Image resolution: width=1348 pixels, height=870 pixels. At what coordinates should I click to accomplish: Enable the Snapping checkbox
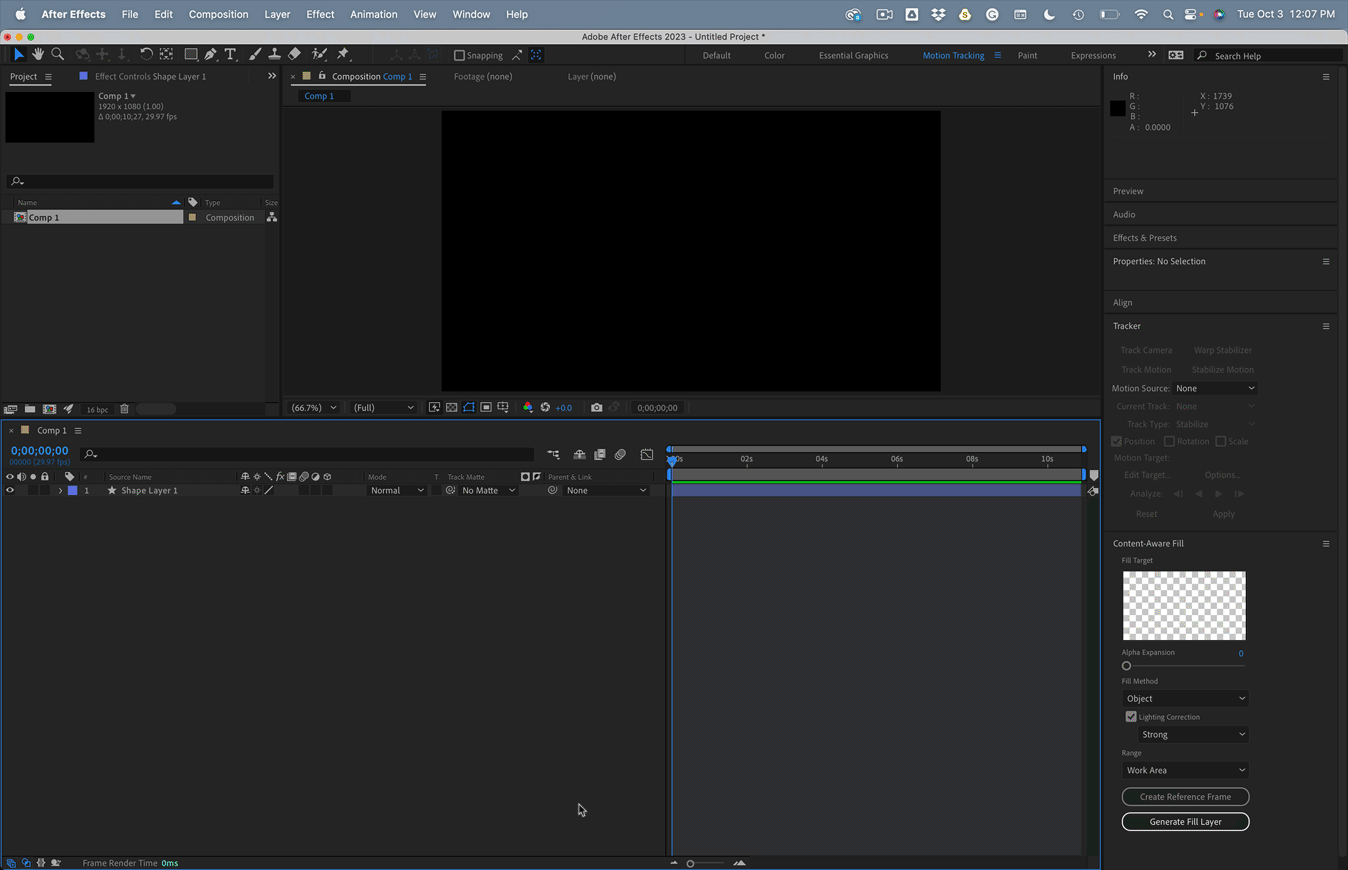click(460, 56)
